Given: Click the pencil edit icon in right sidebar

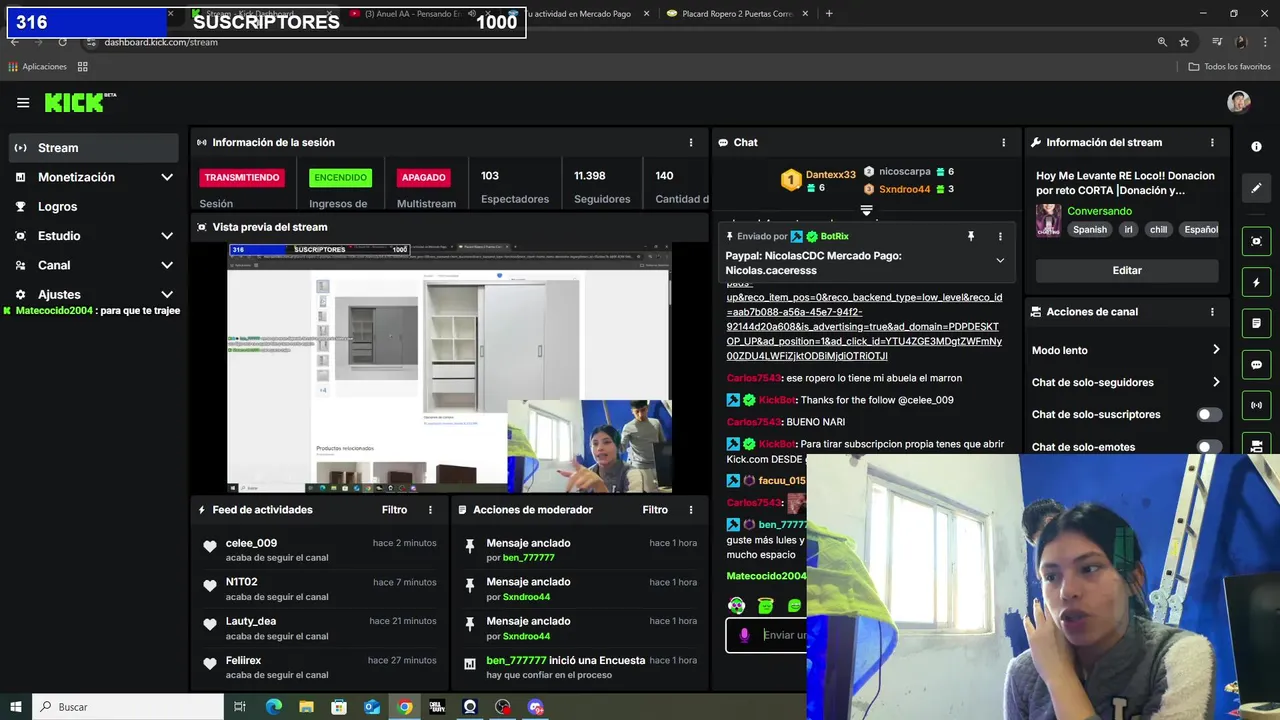Looking at the screenshot, I should point(1256,188).
